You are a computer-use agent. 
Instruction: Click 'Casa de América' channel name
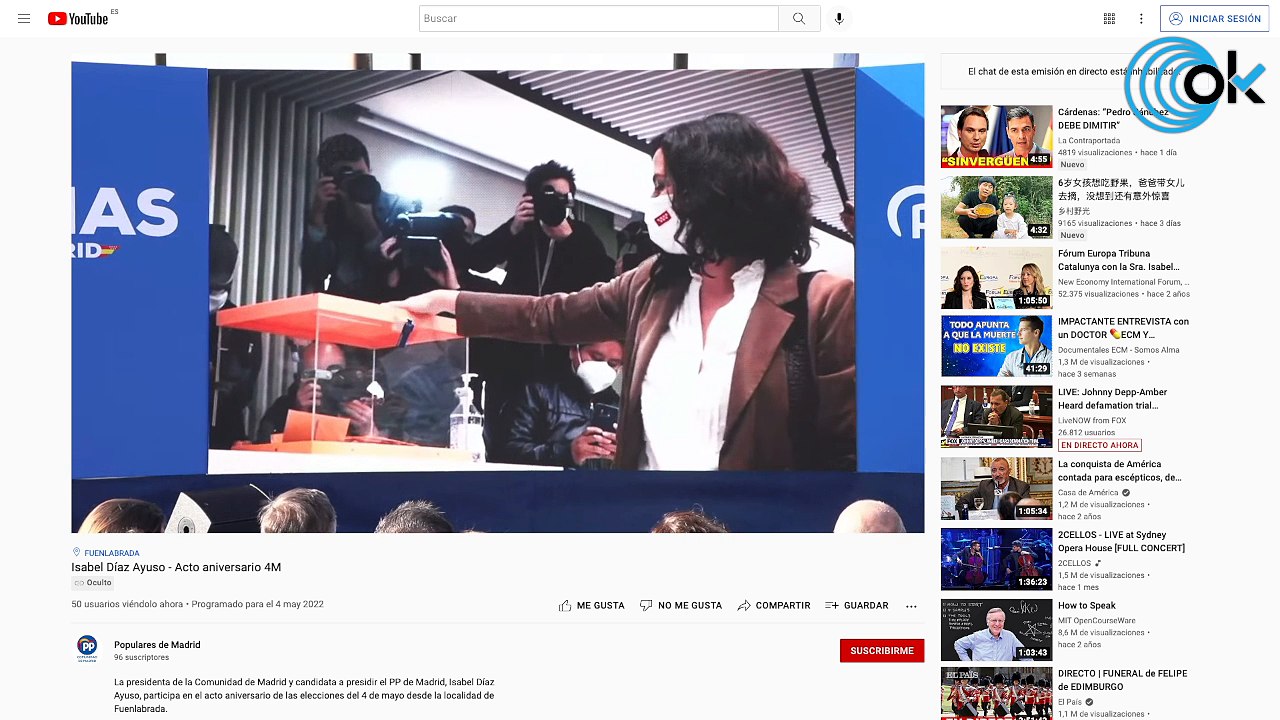(1088, 493)
